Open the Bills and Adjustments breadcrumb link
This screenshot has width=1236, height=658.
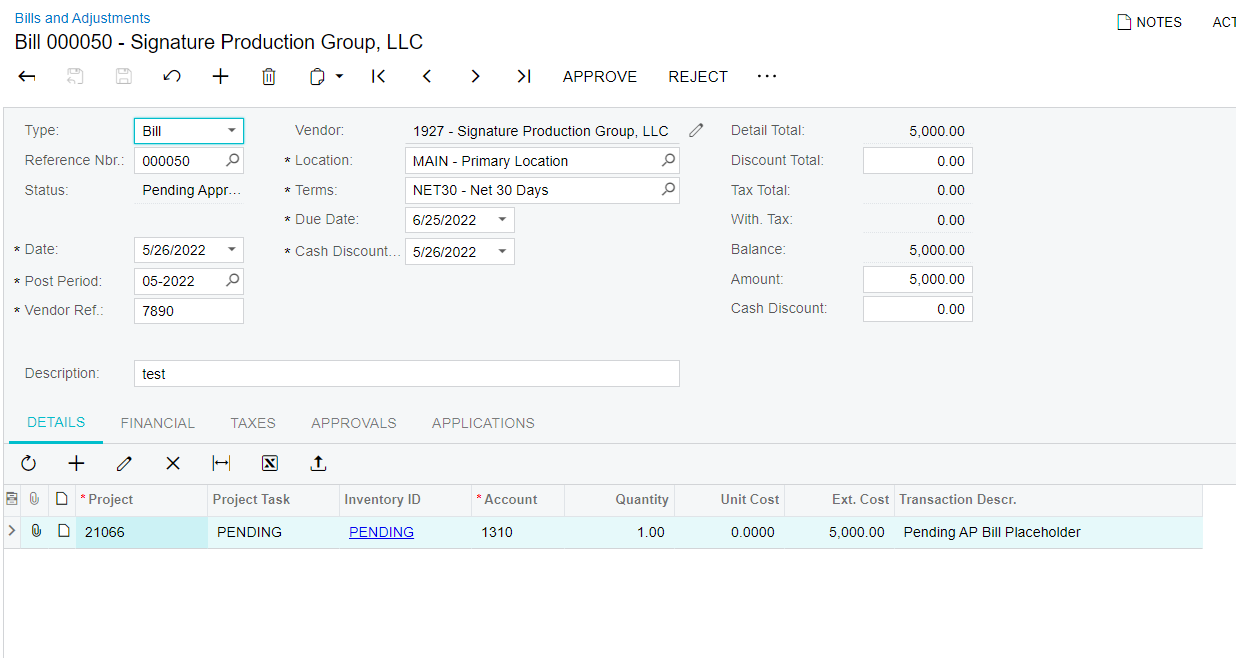pos(82,18)
